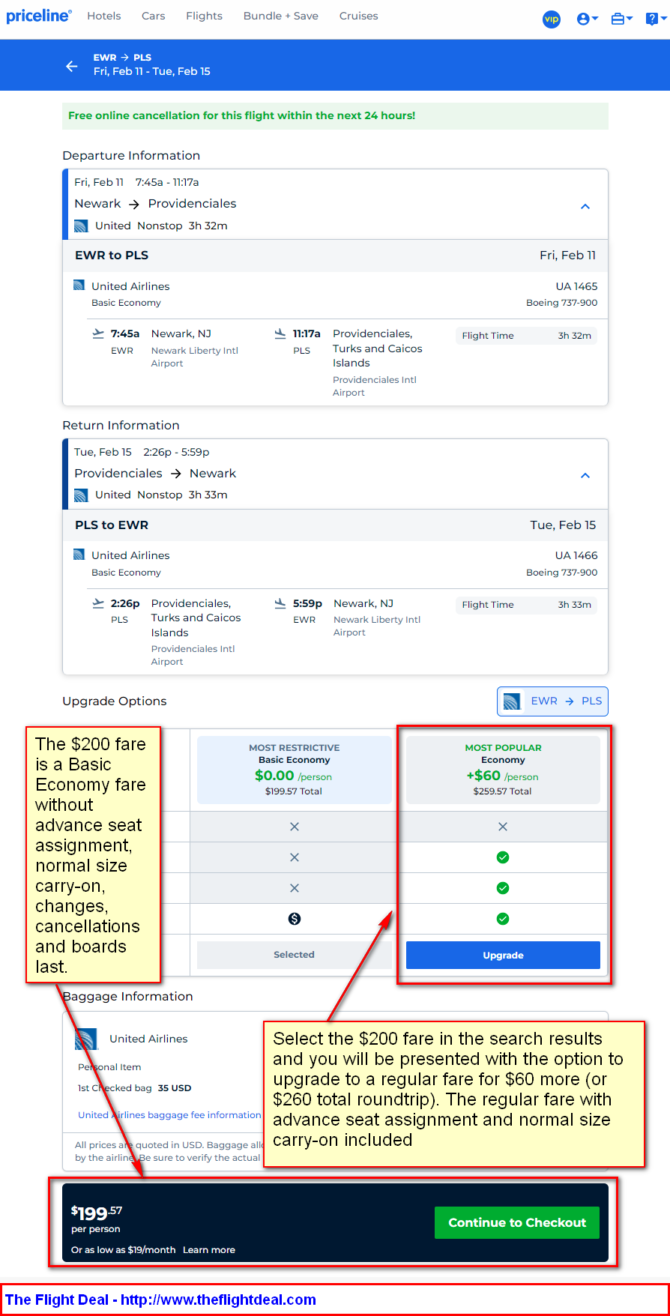Click the first green check under Economy
This screenshot has width=670, height=1316.
(x=503, y=858)
